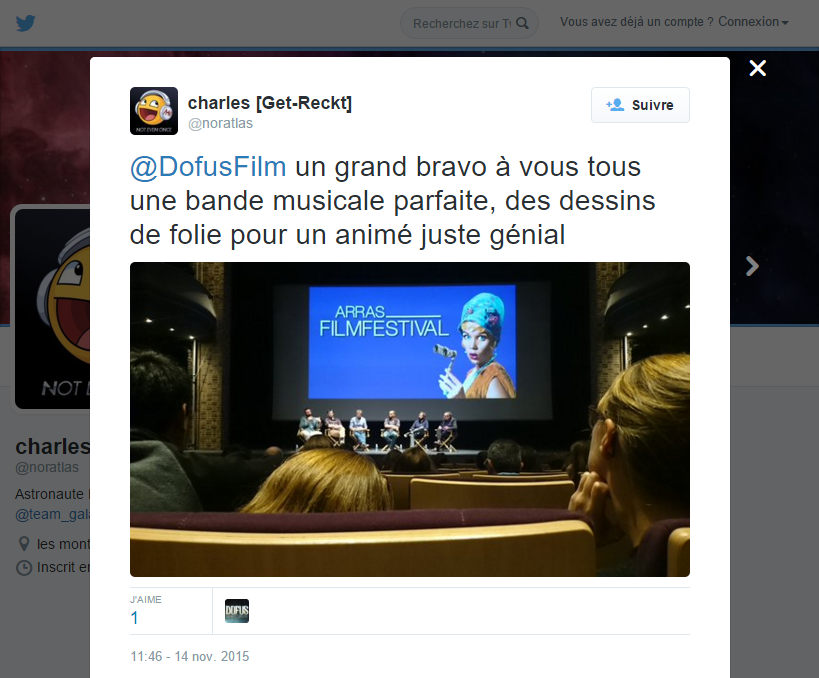Image resolution: width=819 pixels, height=678 pixels.
Task: Open the @DofusFilm mention link
Action: [x=208, y=167]
